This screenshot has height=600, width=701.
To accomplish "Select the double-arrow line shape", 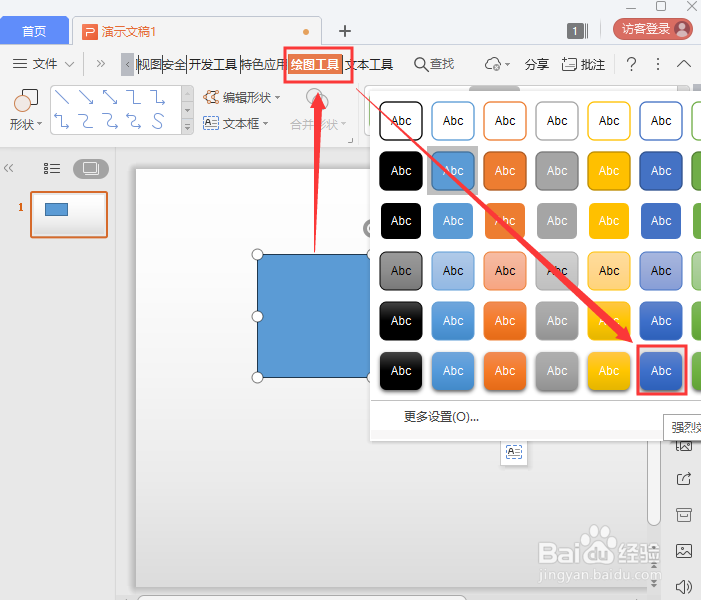I will [x=110, y=97].
